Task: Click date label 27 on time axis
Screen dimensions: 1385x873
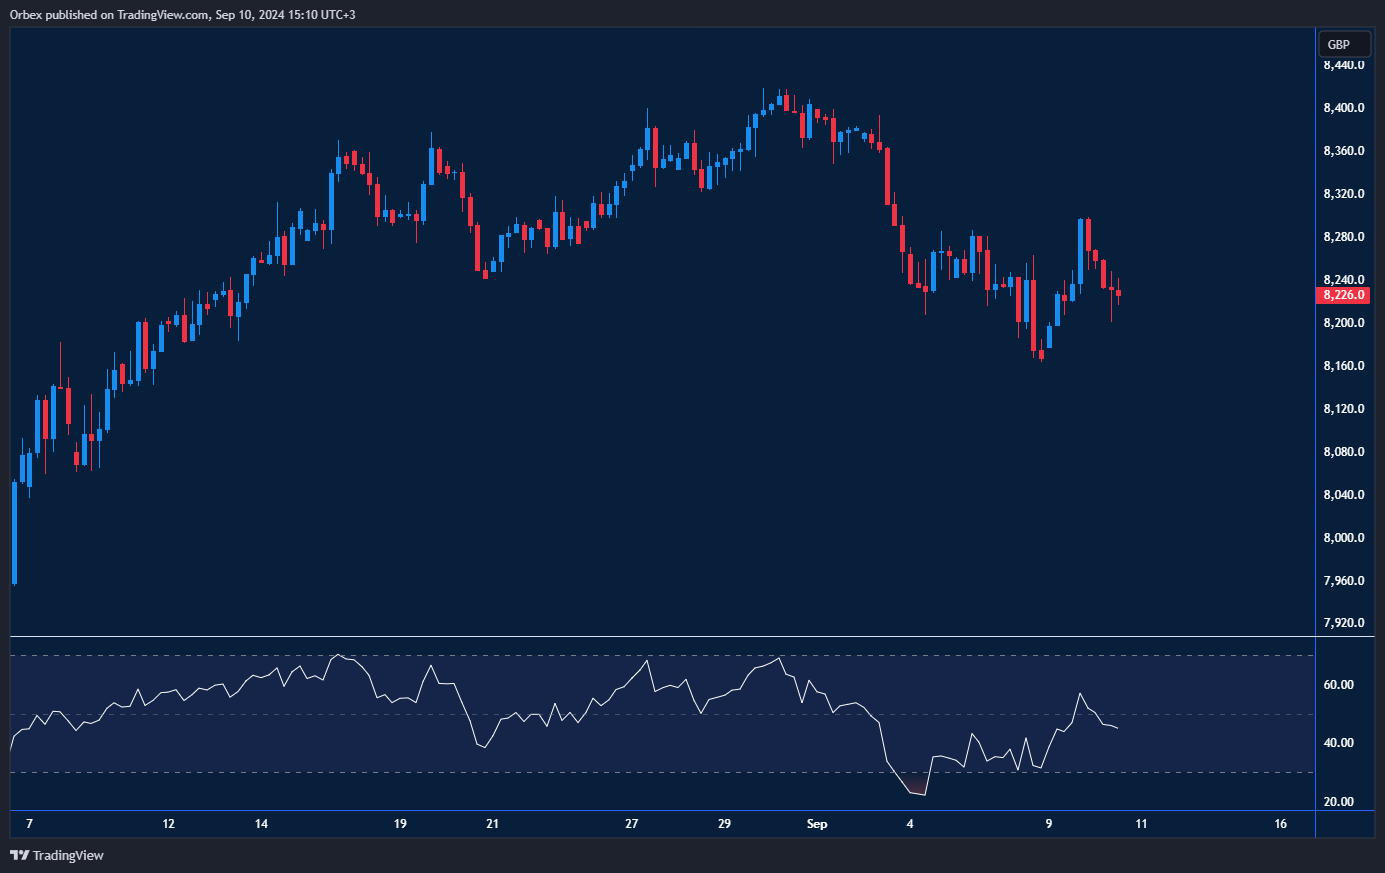Action: click(x=631, y=824)
